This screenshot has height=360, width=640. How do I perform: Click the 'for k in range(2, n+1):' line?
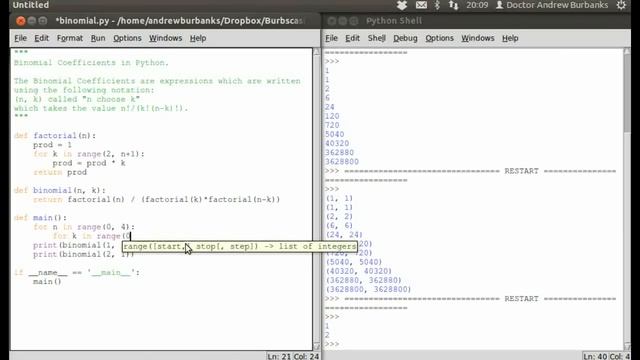[x=89, y=154]
